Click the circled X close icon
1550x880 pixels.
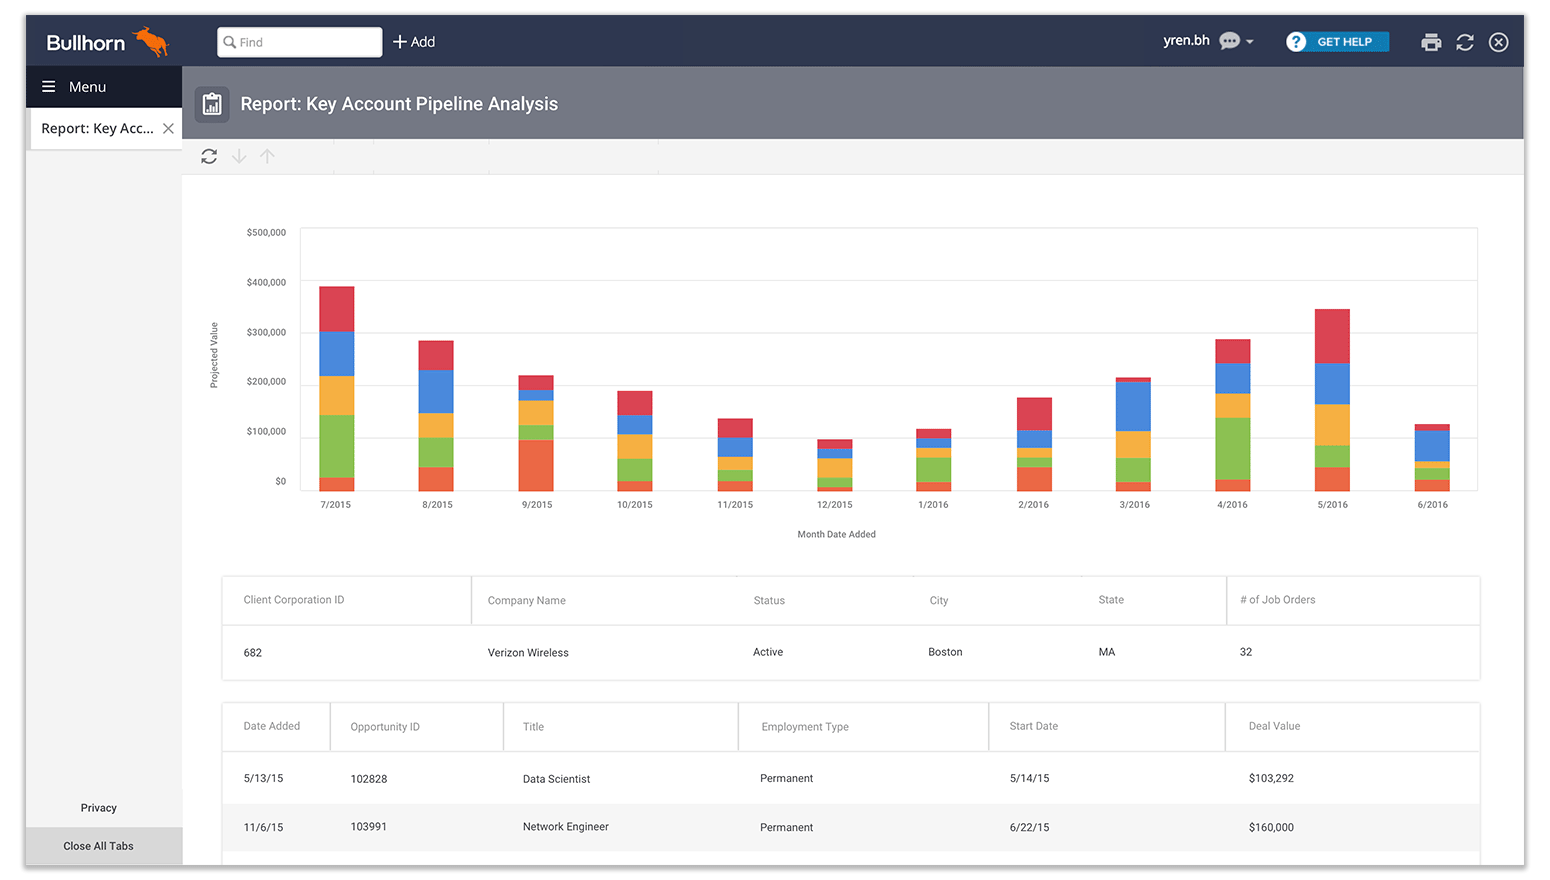1498,42
